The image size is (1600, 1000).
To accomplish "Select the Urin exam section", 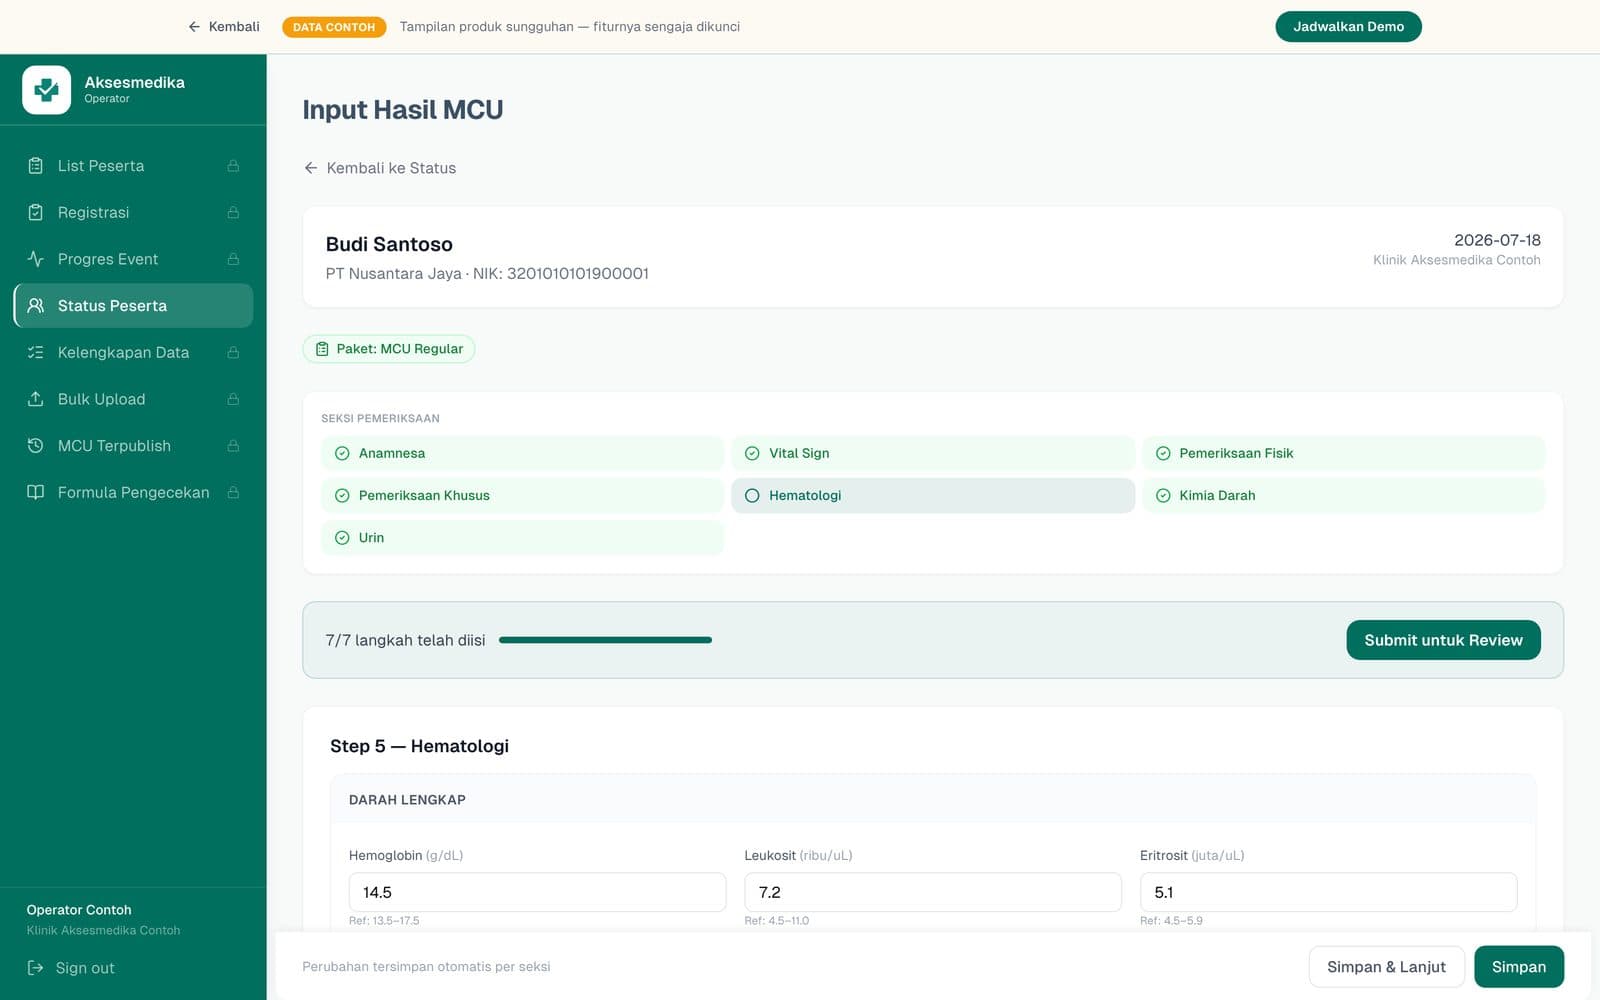I will click(522, 537).
